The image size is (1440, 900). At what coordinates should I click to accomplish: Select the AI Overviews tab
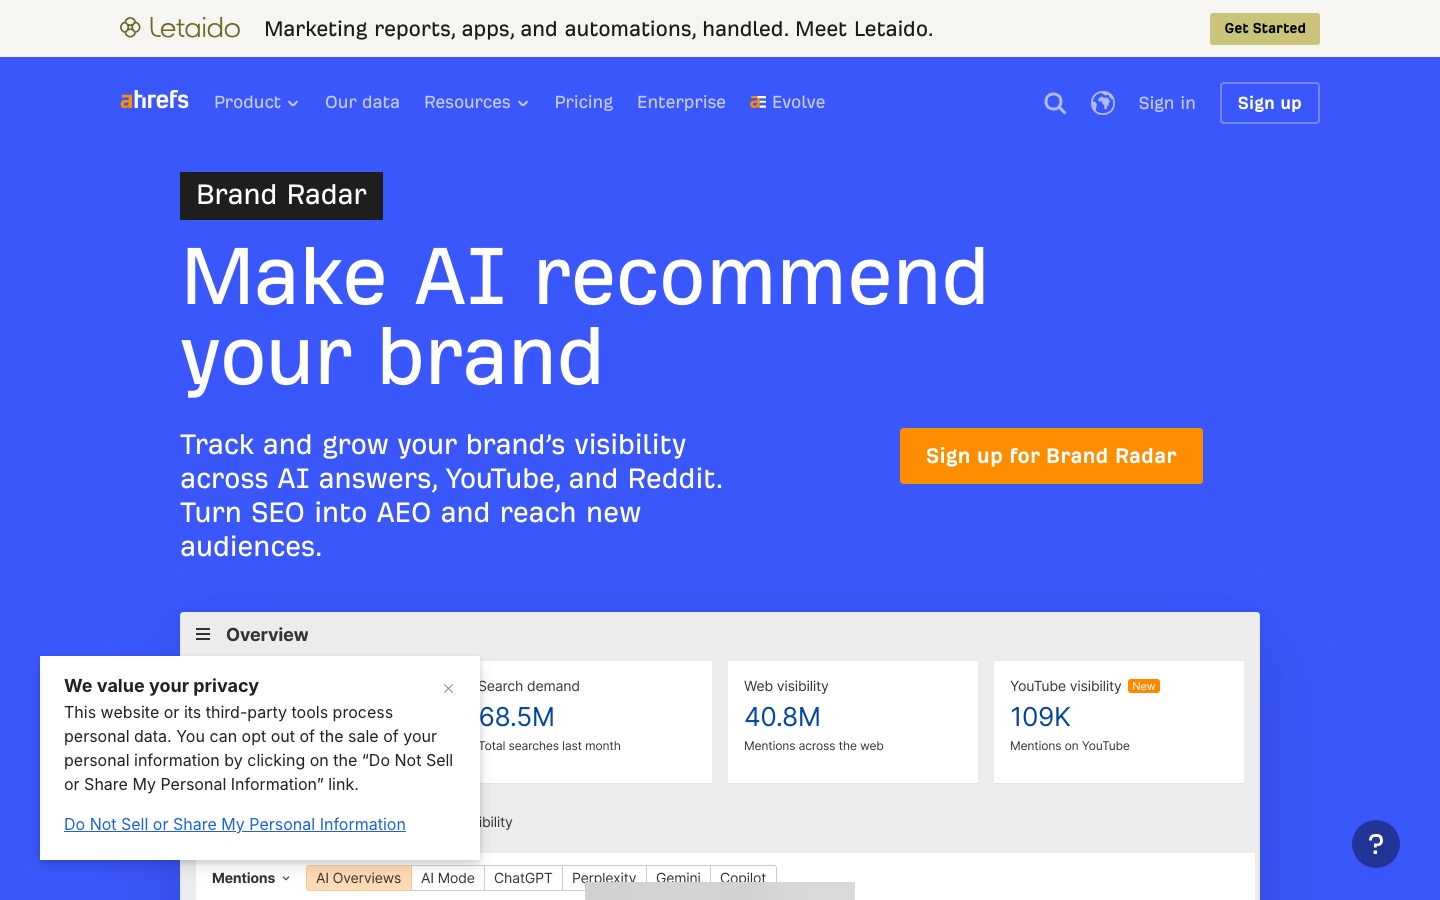(359, 878)
